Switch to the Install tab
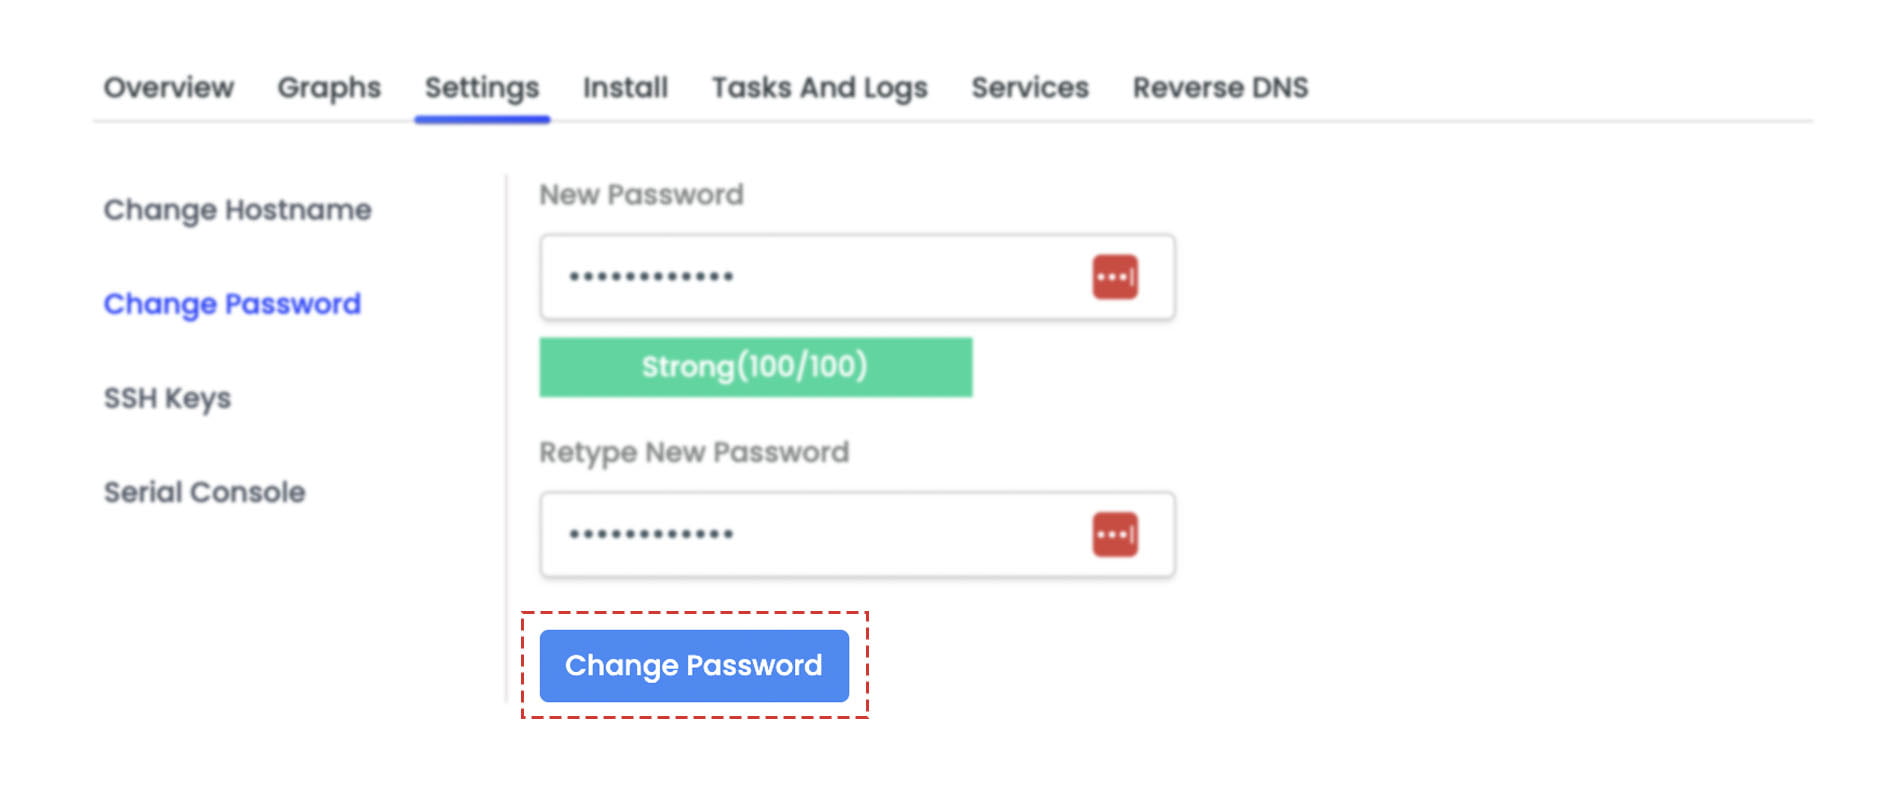1896x792 pixels. tap(624, 88)
